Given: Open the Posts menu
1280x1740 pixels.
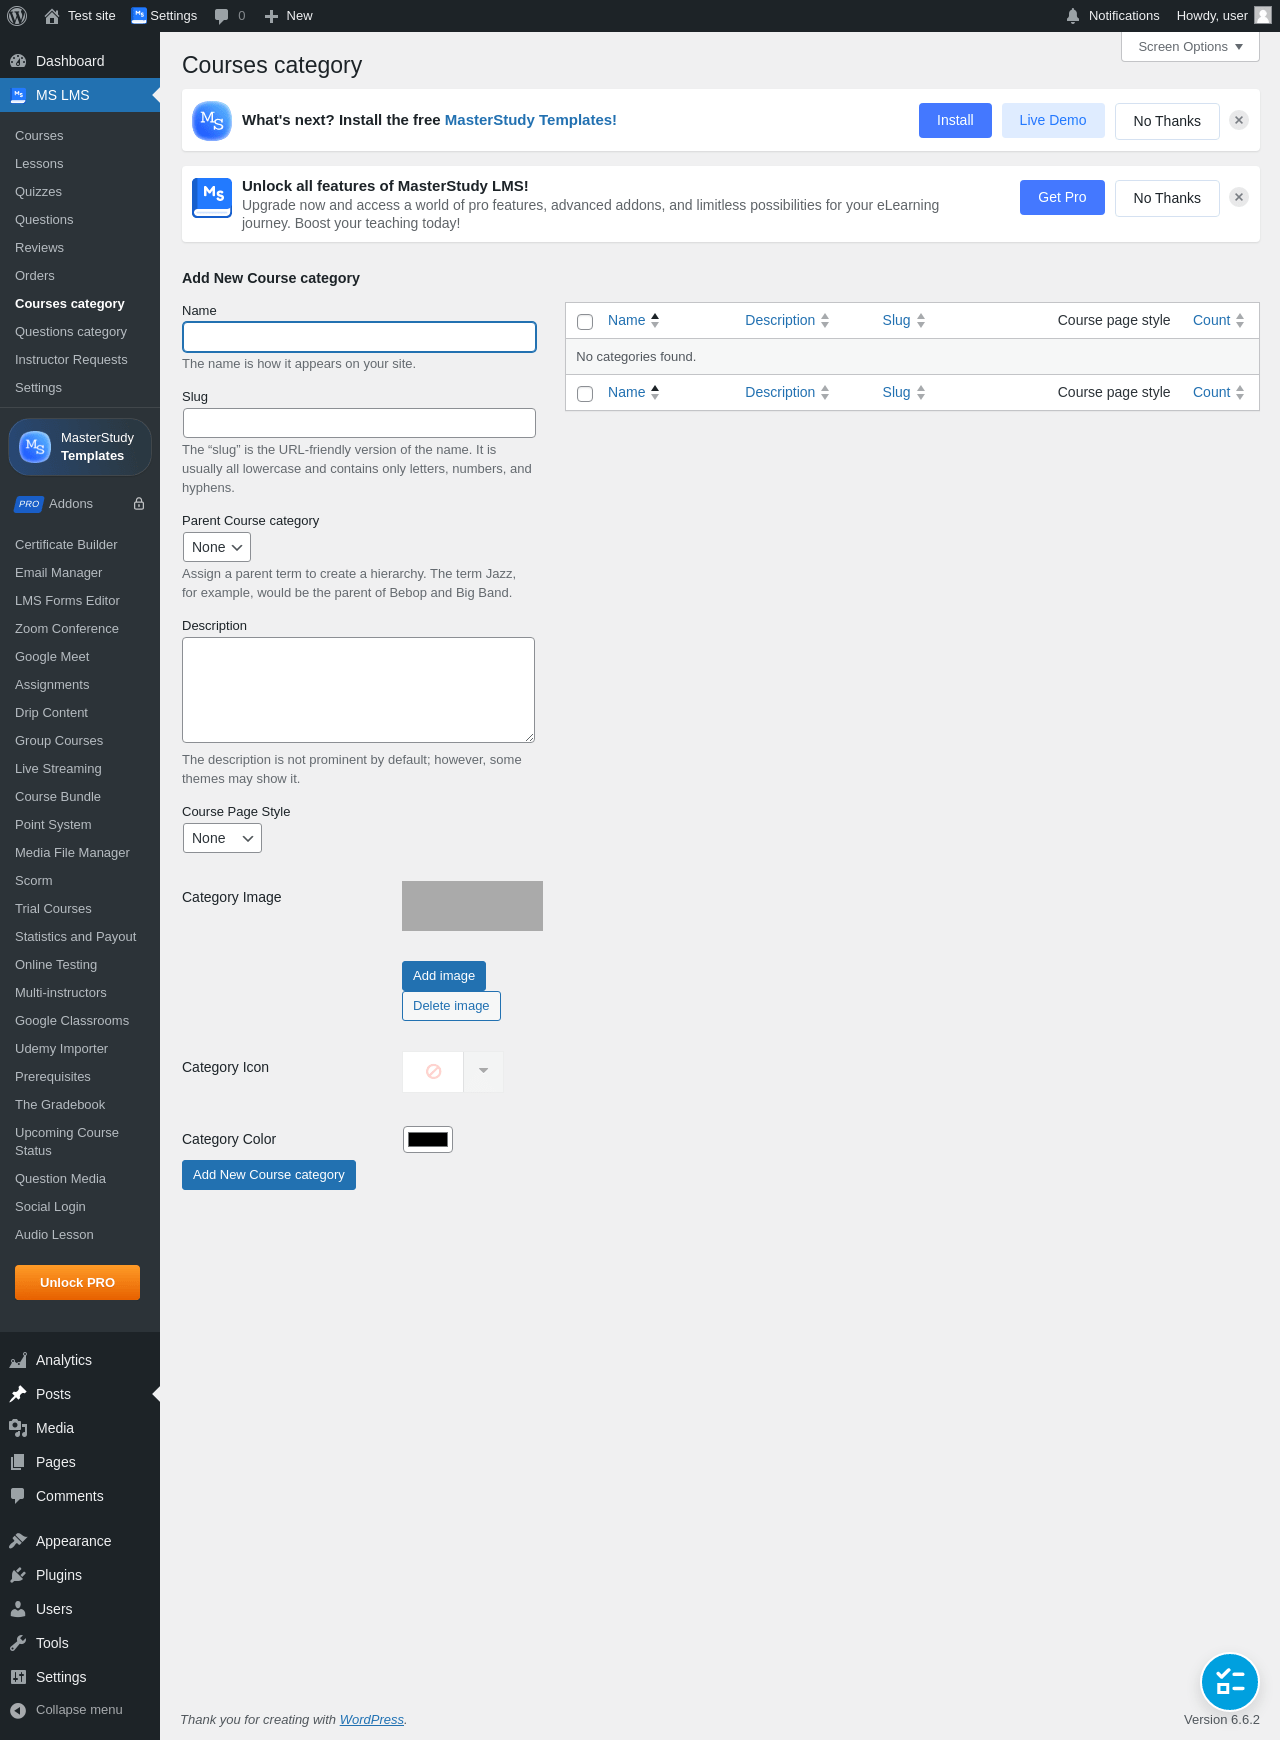Looking at the screenshot, I should (x=80, y=1394).
